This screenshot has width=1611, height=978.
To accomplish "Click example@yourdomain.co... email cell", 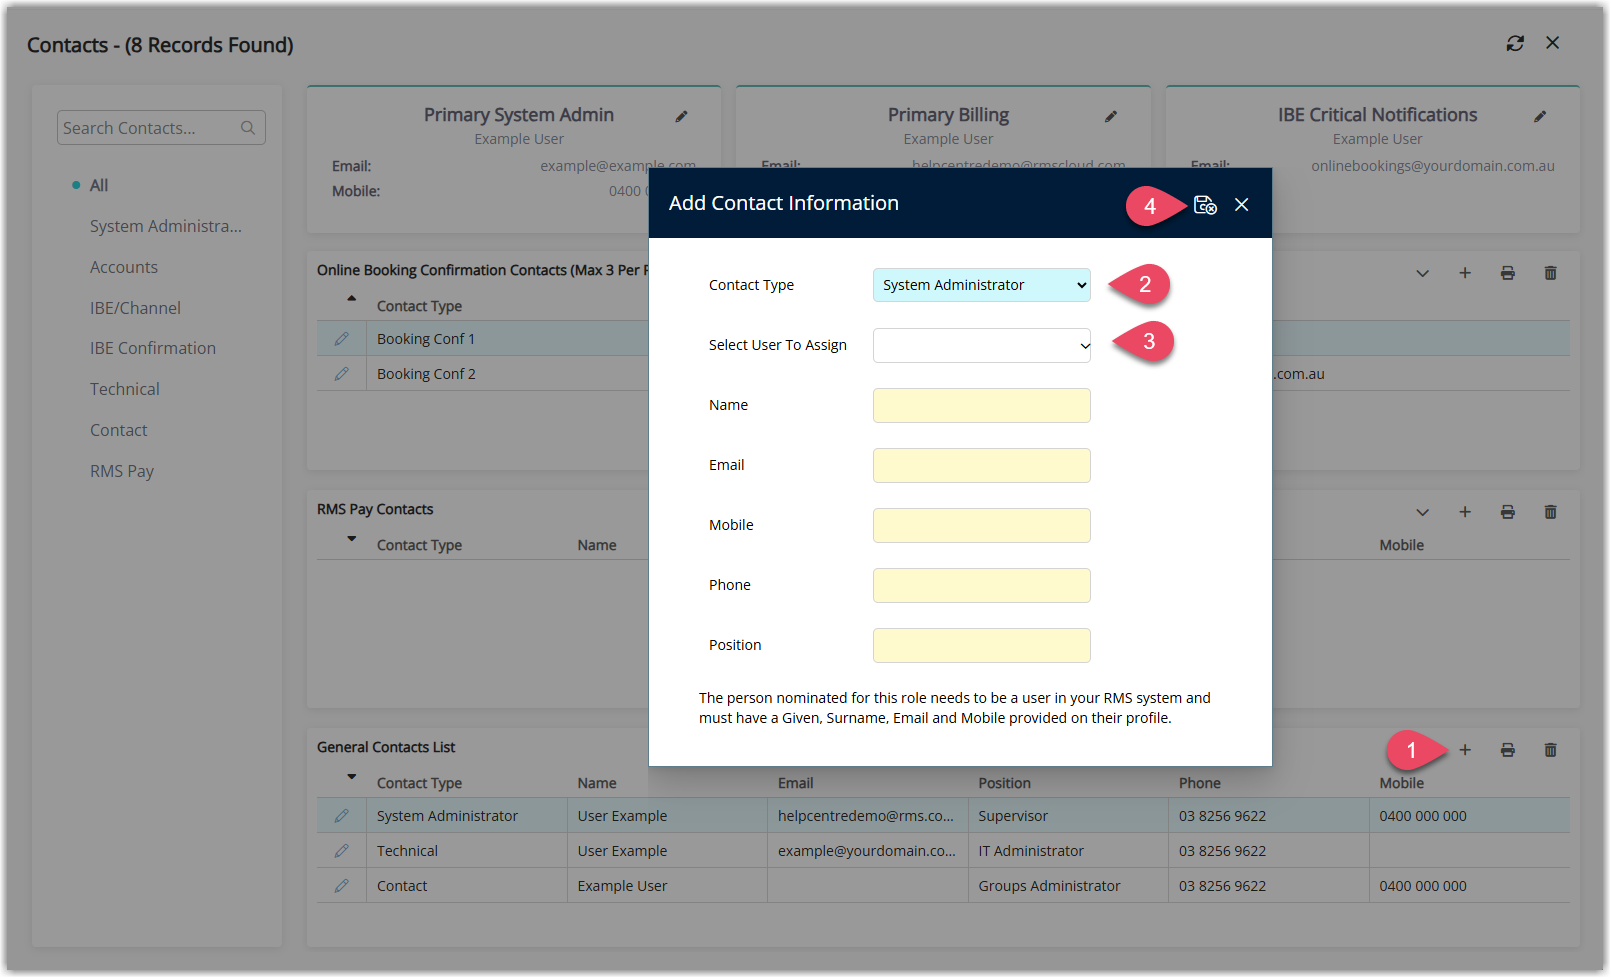I will click(x=867, y=851).
